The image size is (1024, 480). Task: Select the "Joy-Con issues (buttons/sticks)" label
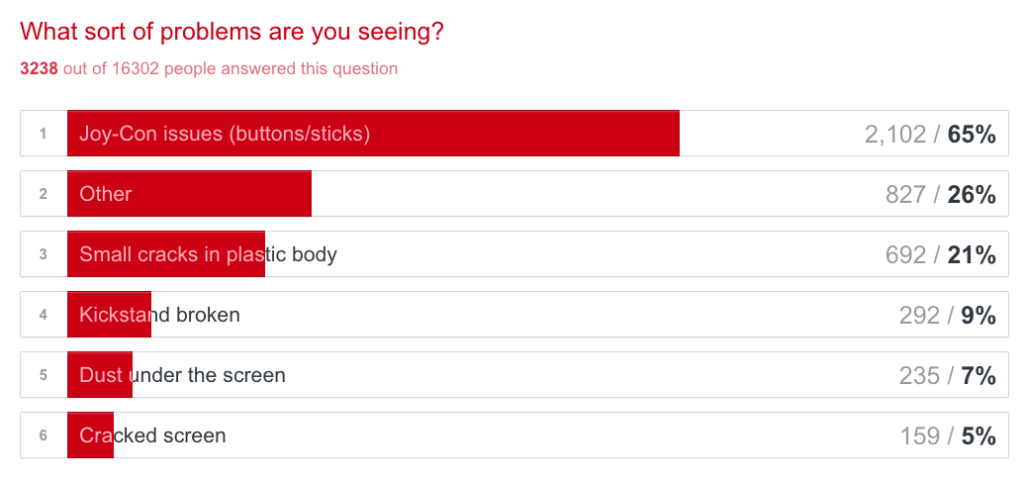(225, 134)
